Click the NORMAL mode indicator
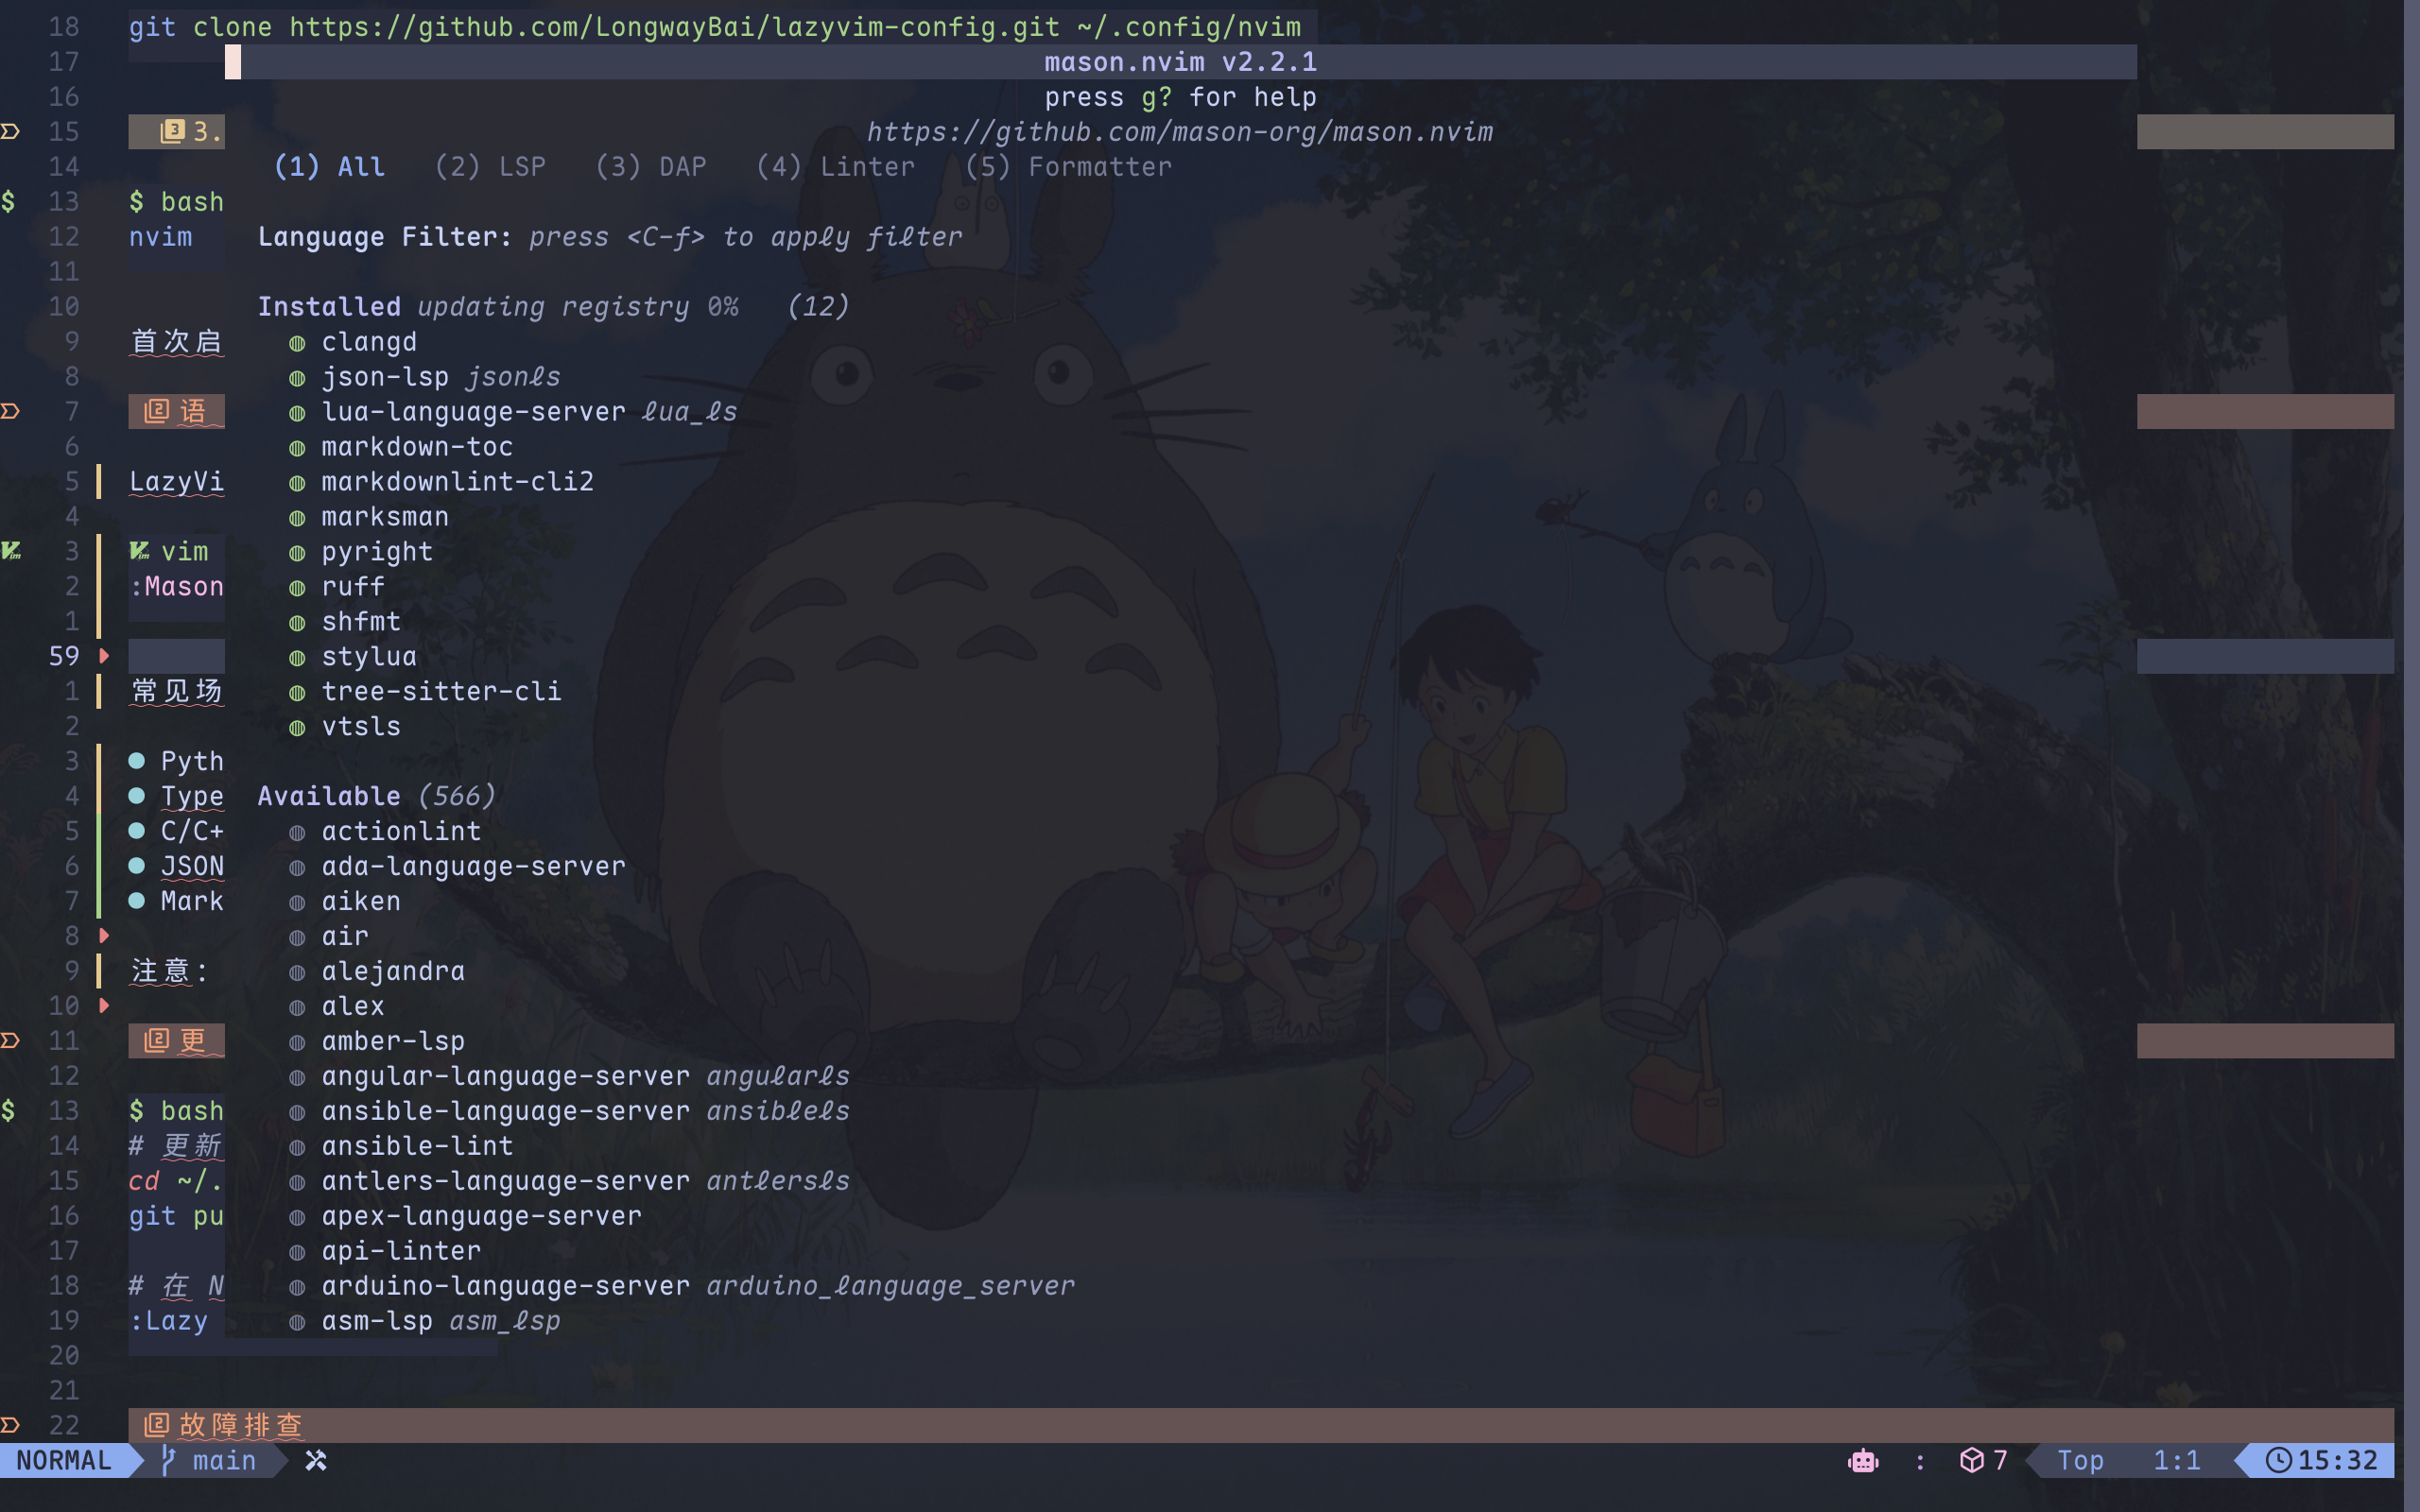This screenshot has width=2420, height=1512. (64, 1461)
